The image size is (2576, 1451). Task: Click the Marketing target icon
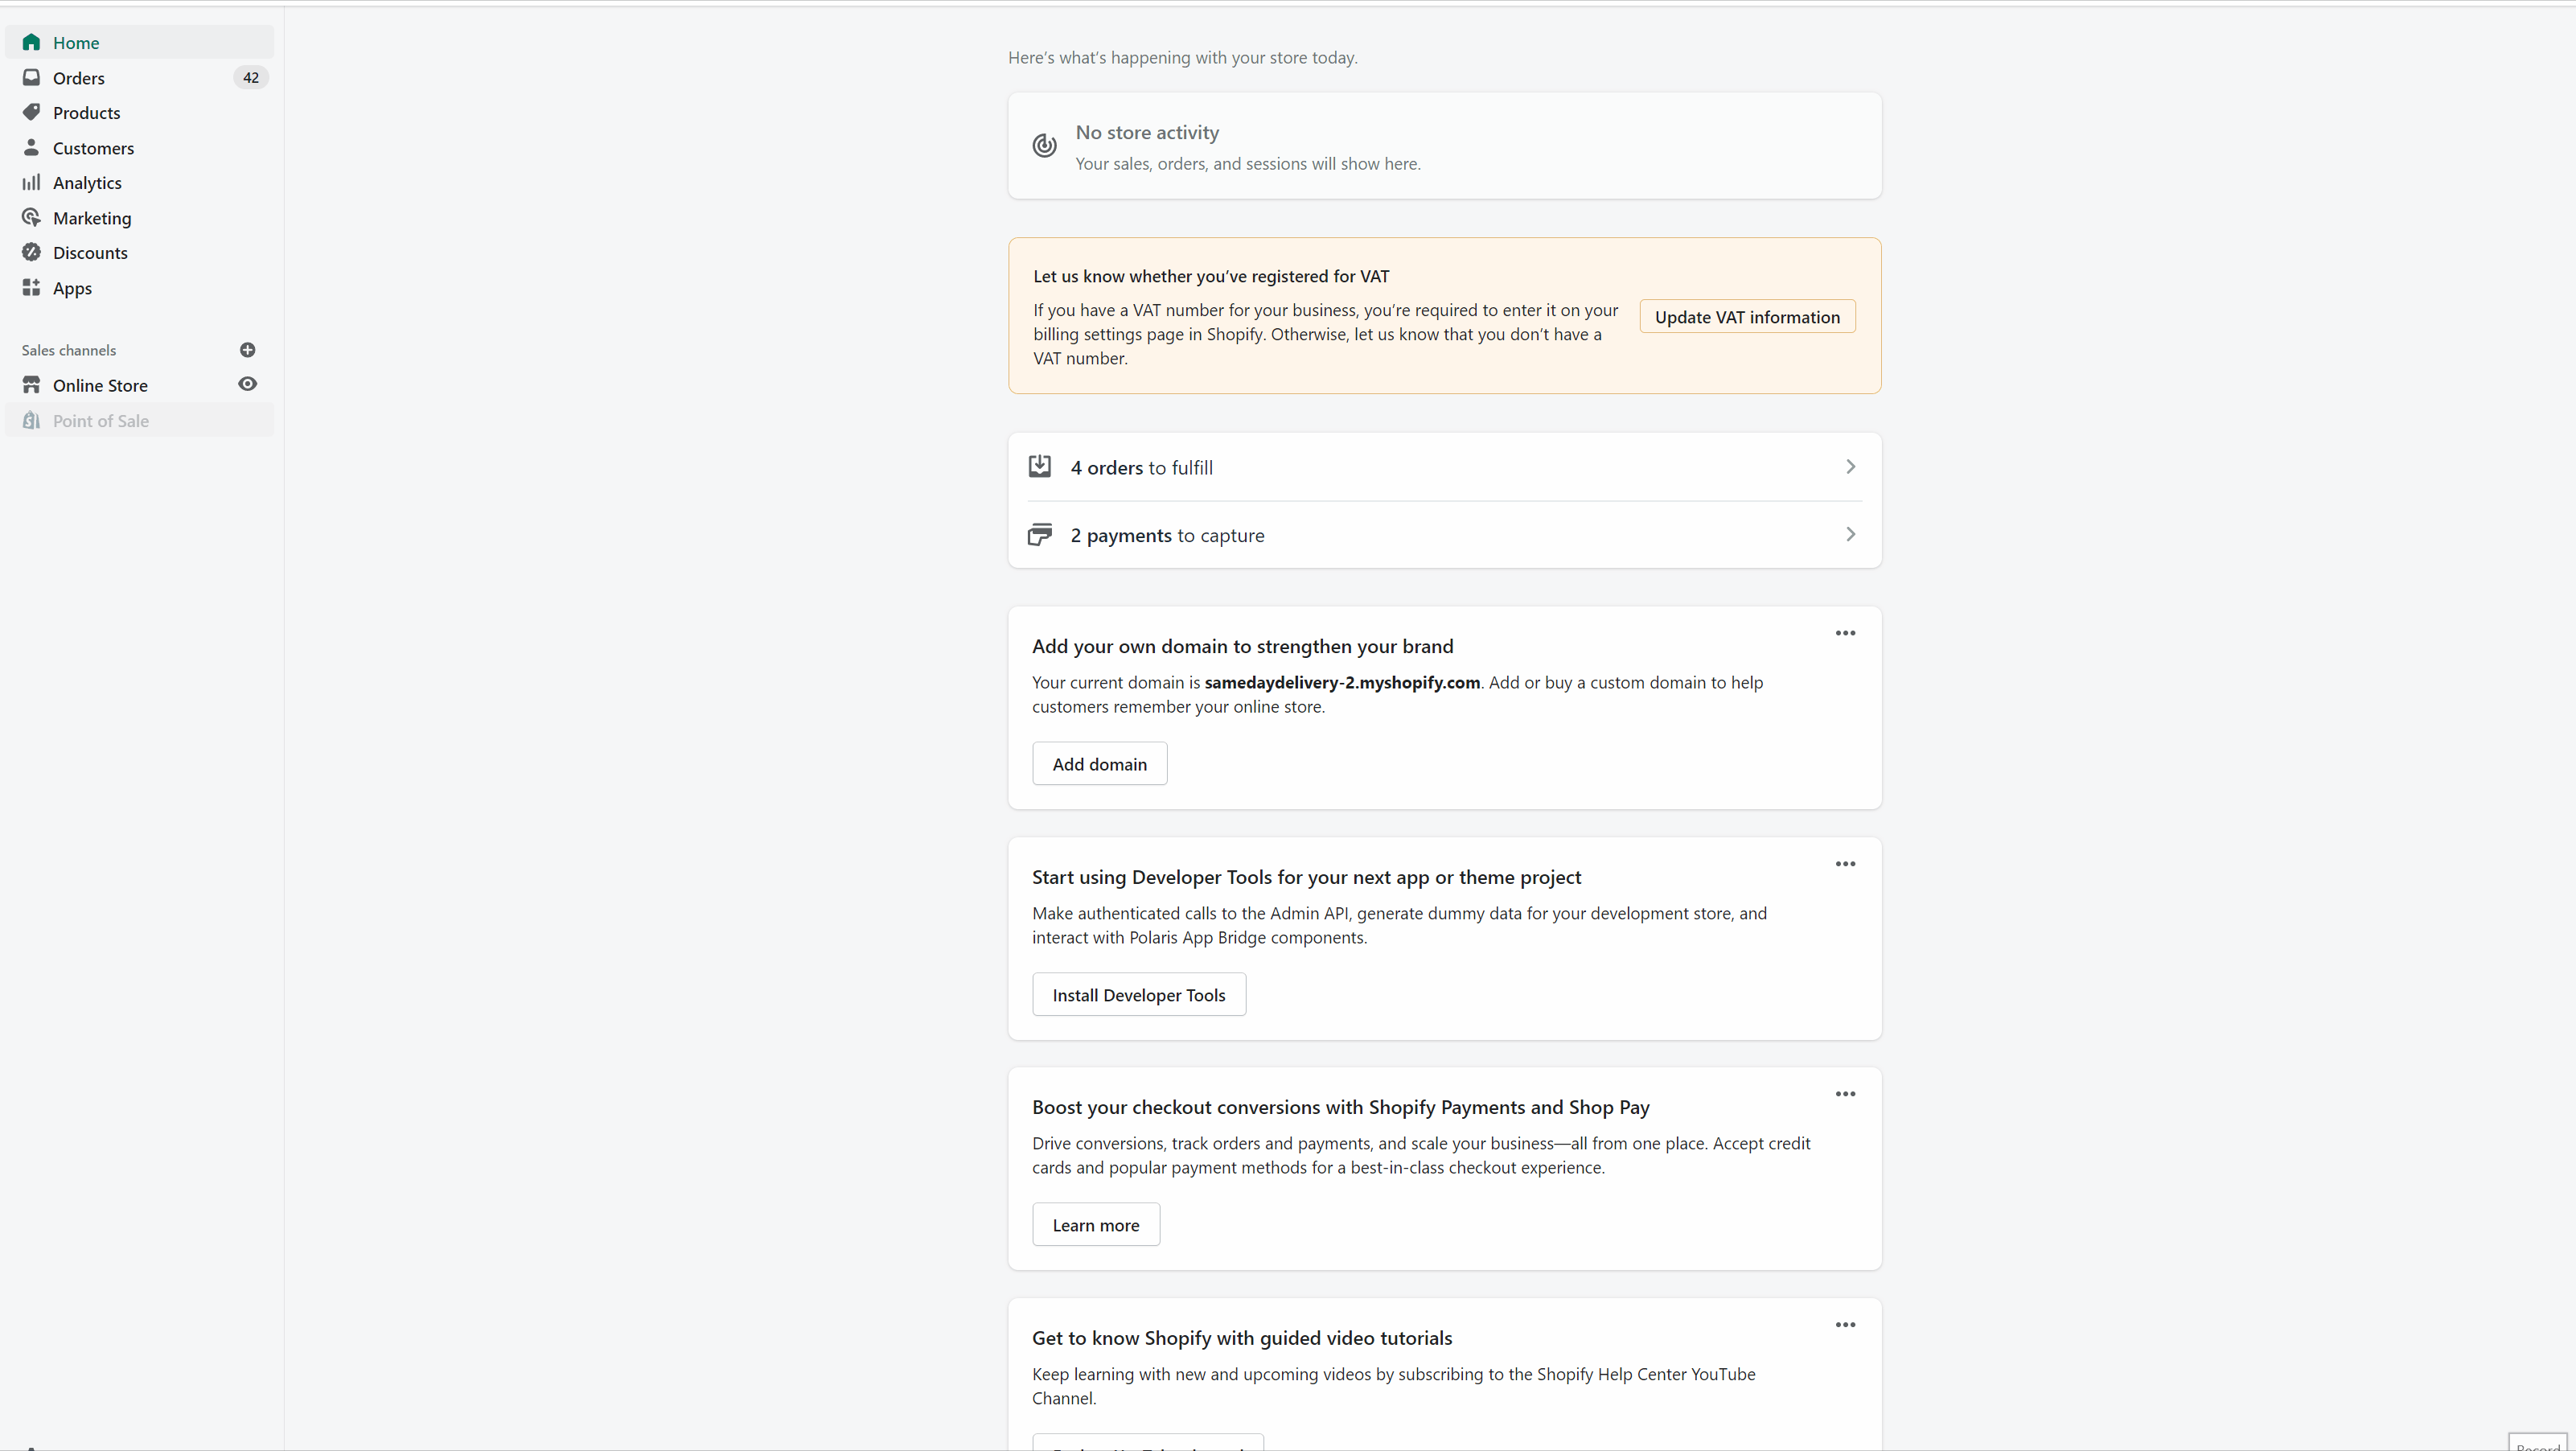point(31,217)
